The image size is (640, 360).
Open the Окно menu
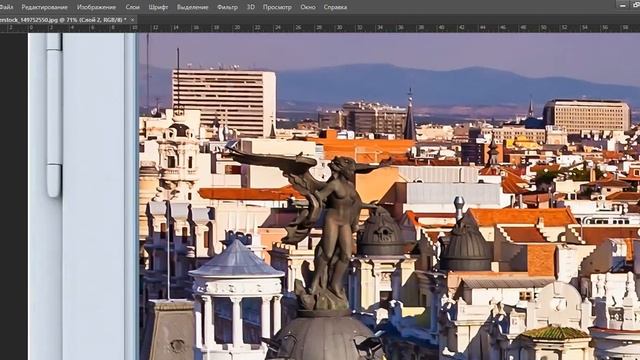tap(308, 7)
